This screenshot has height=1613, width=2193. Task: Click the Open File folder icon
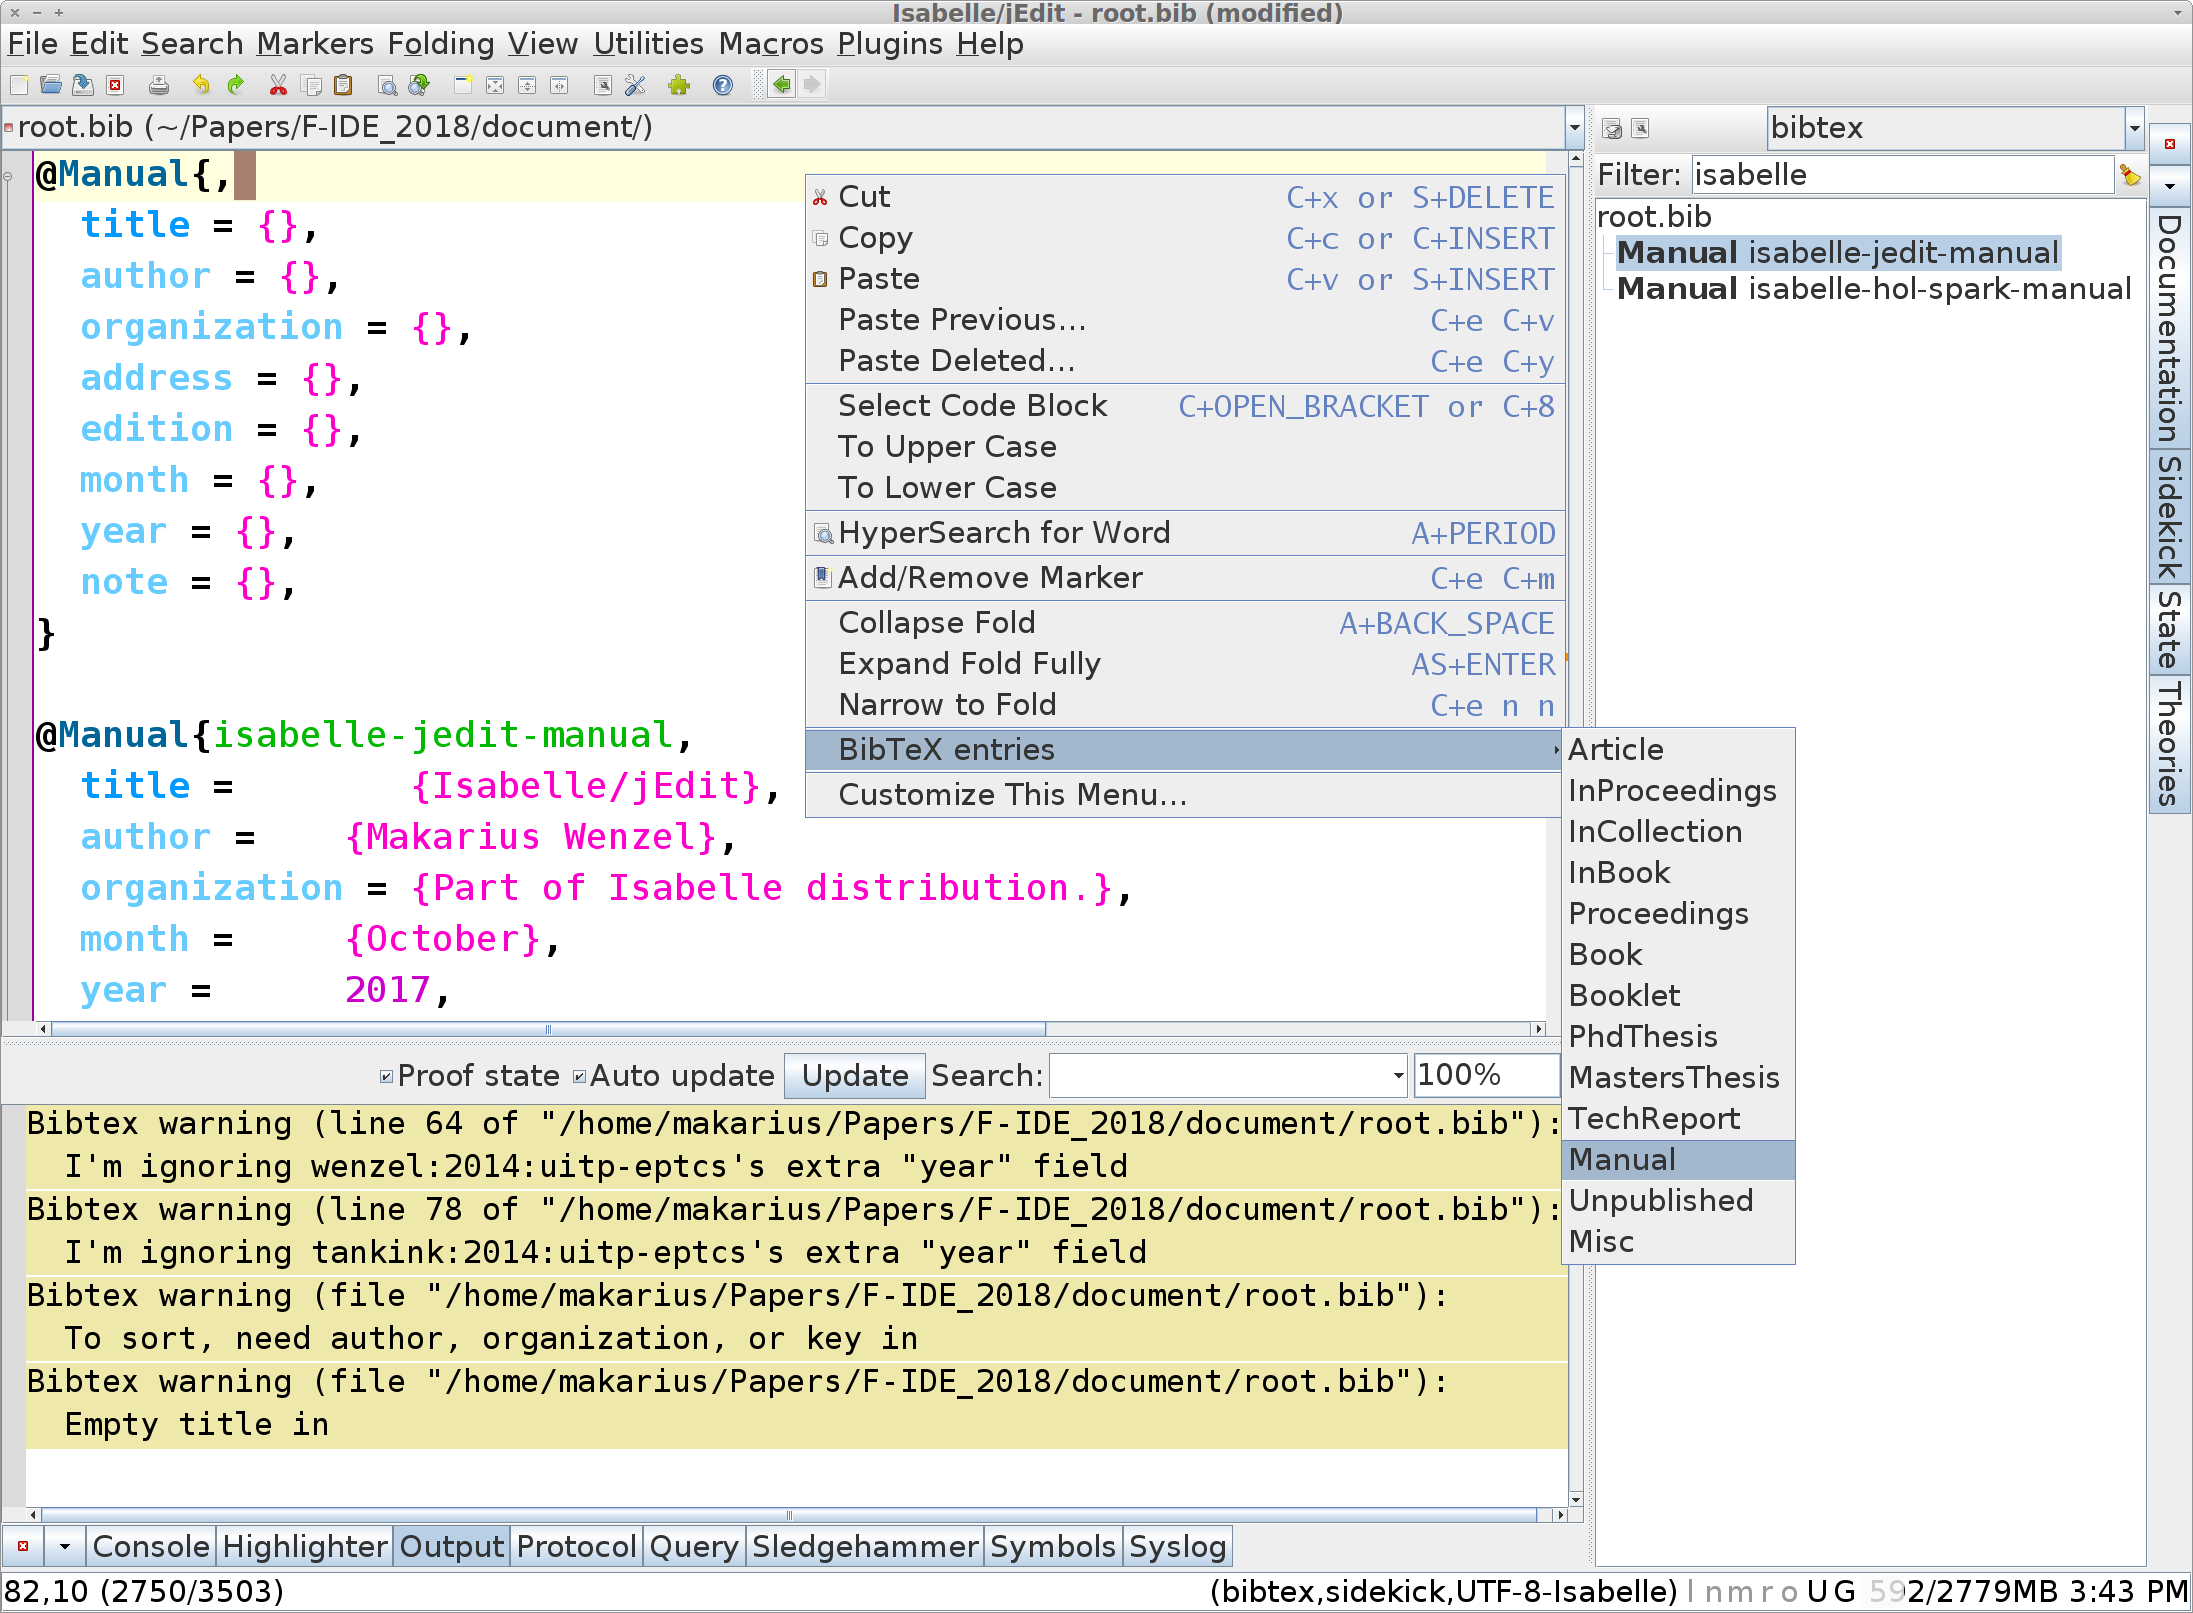point(51,85)
